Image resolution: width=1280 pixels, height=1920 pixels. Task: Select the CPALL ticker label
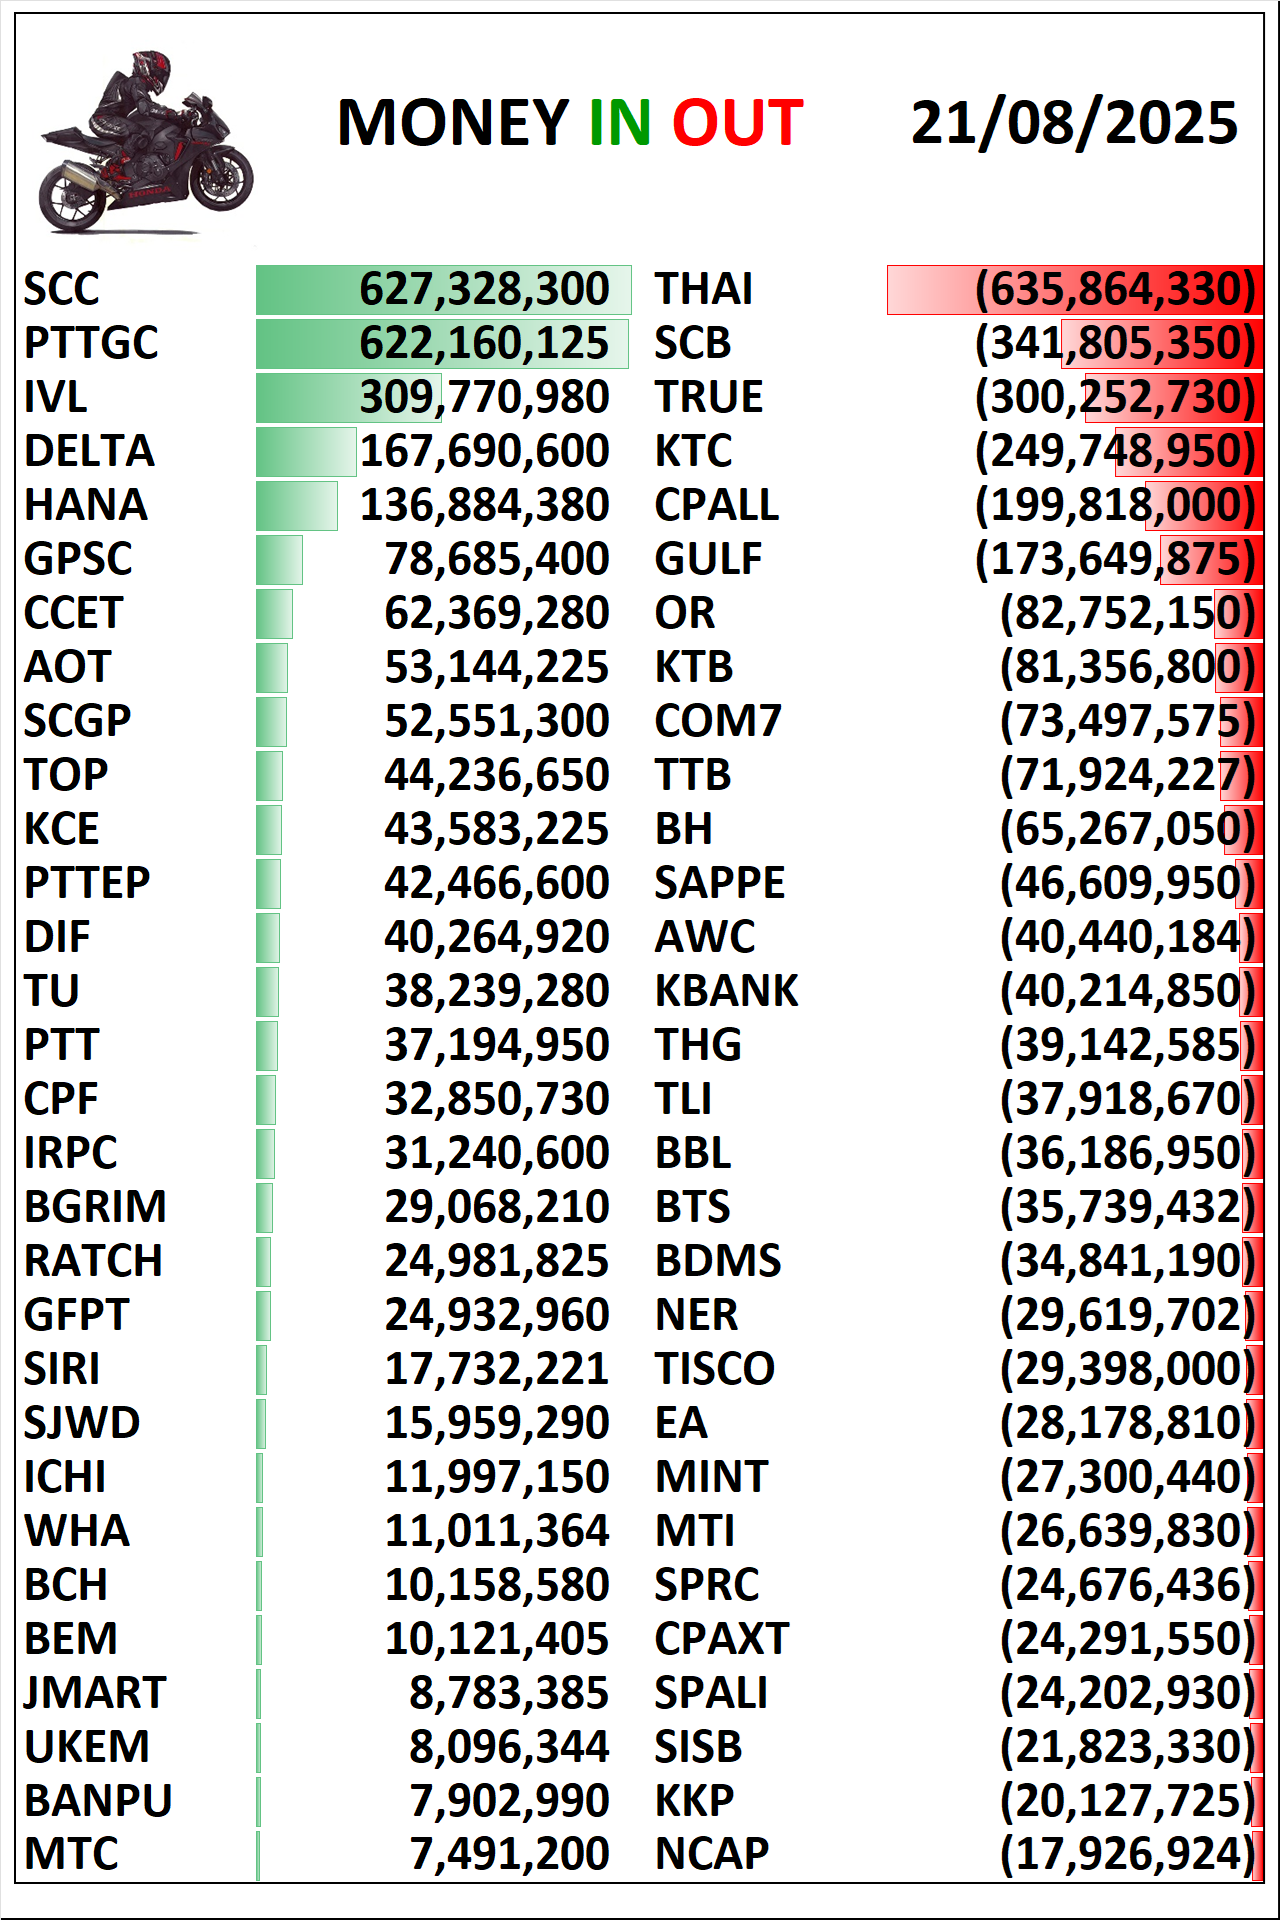(x=716, y=506)
